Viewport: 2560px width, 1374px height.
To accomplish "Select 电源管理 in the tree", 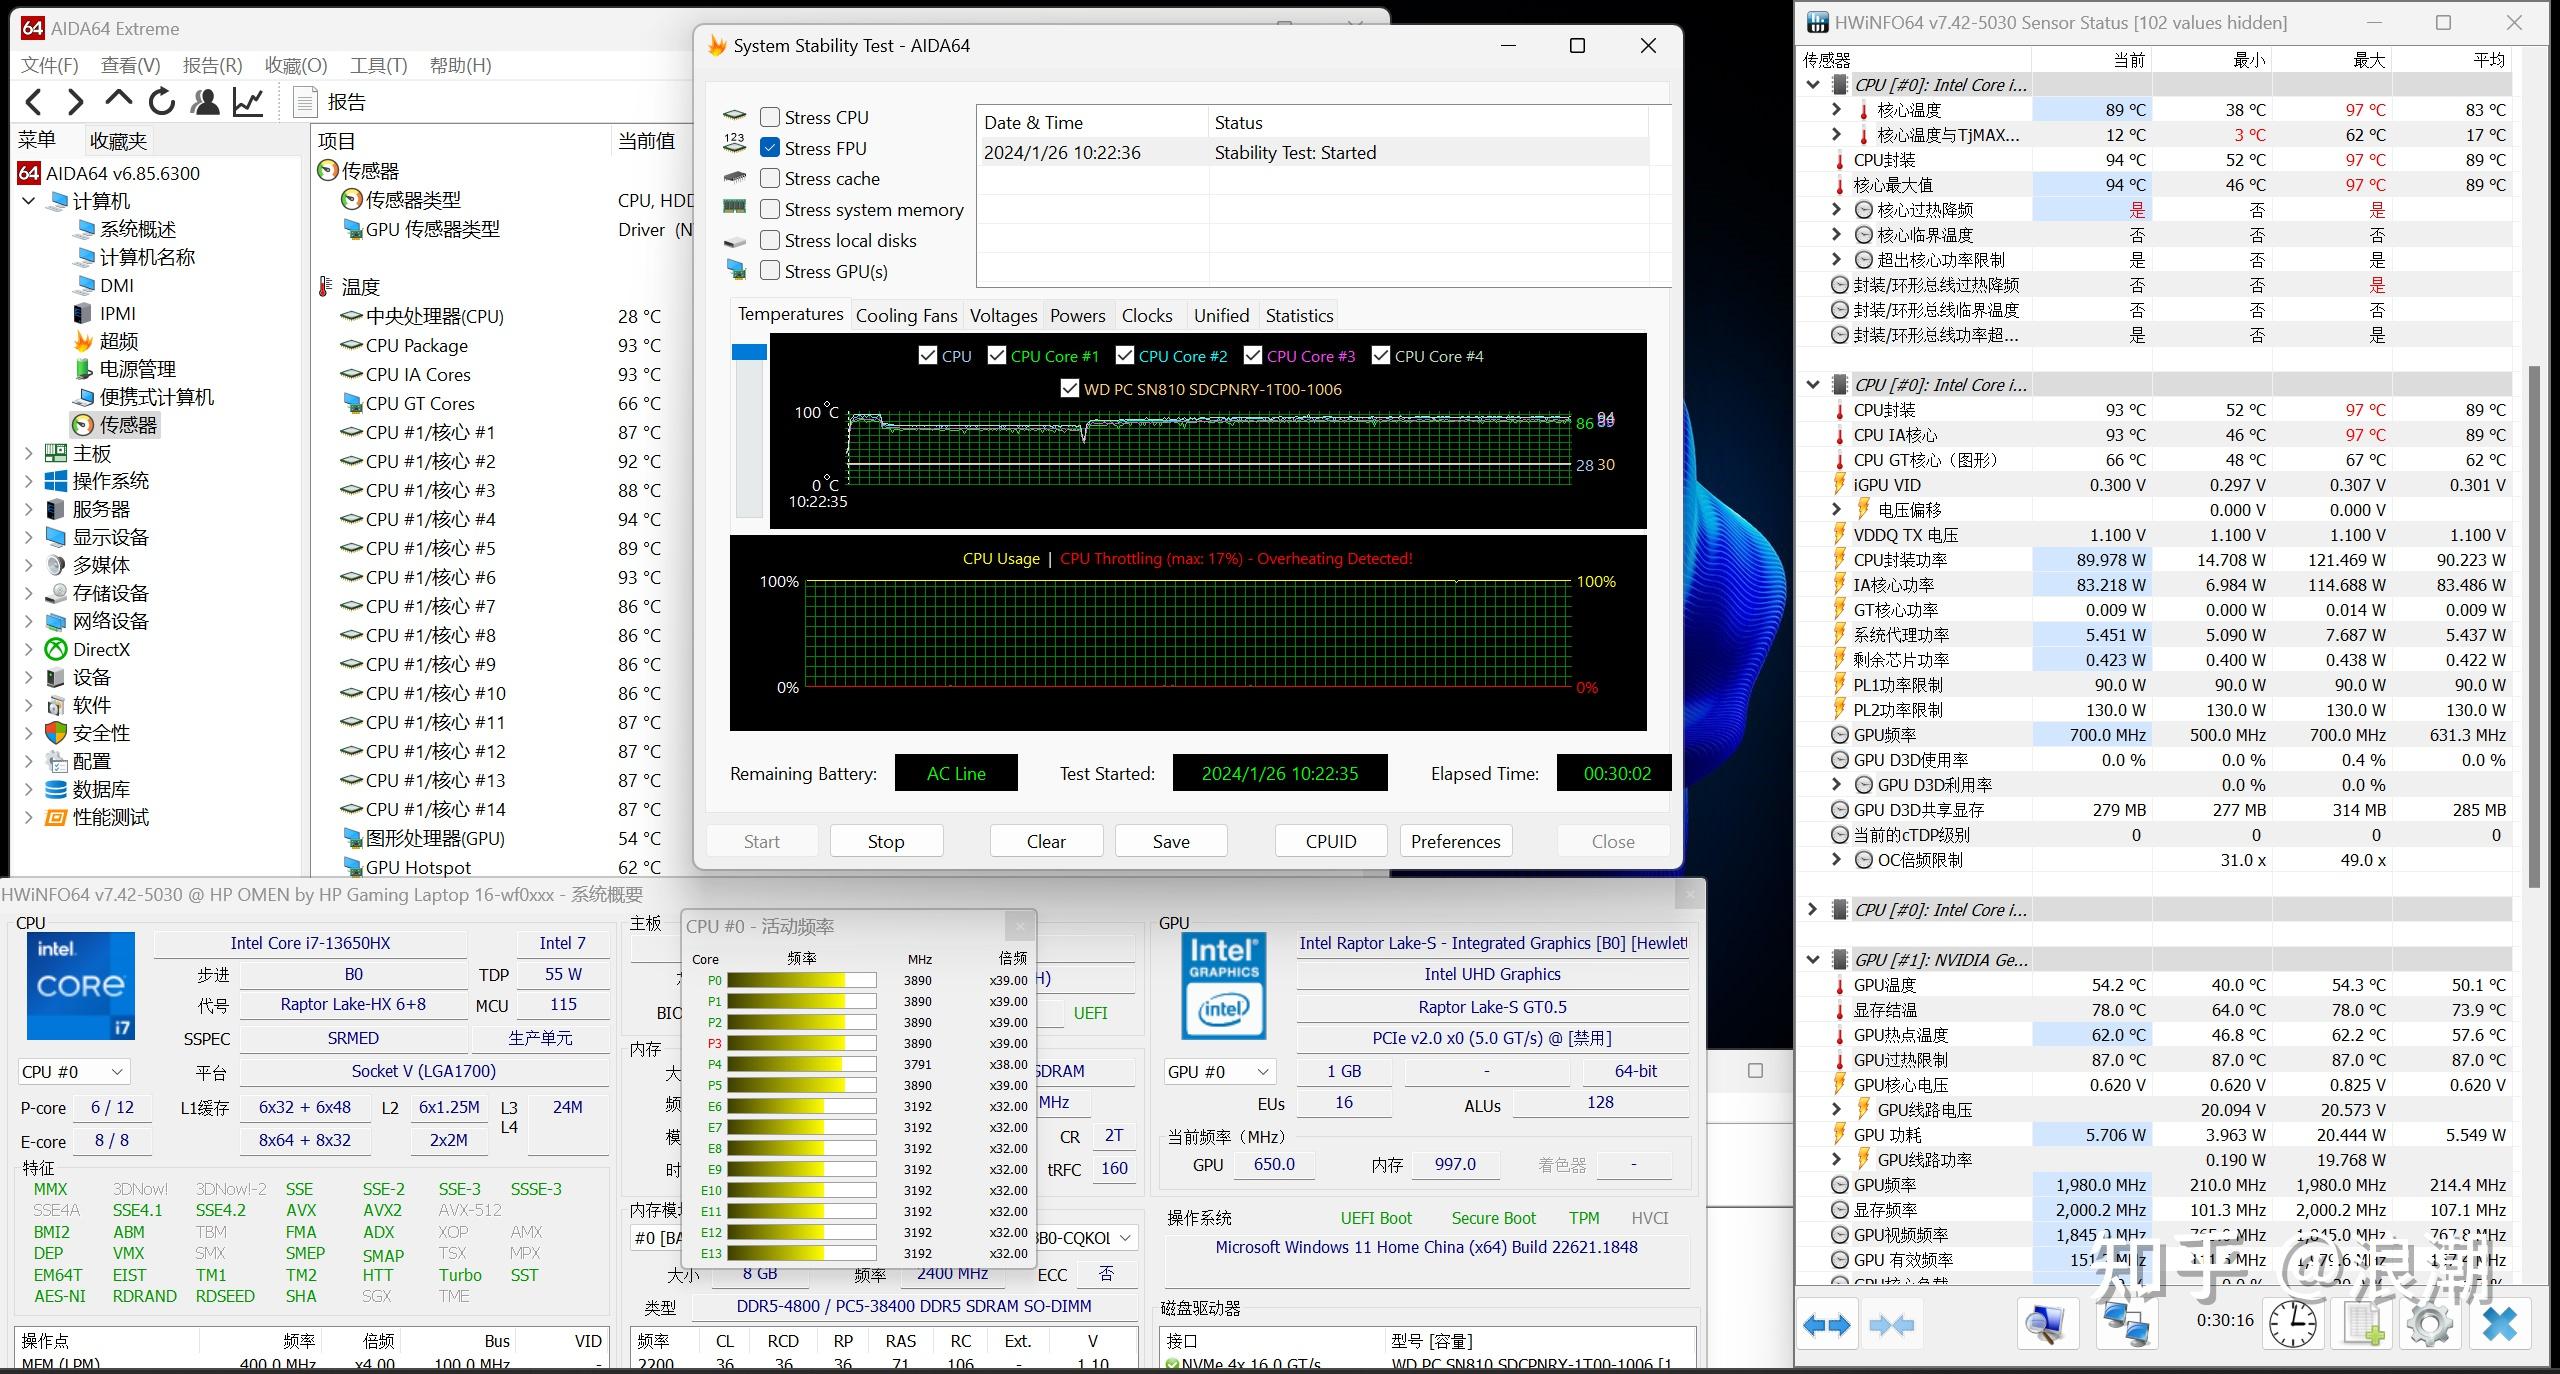I will pyautogui.click(x=137, y=369).
